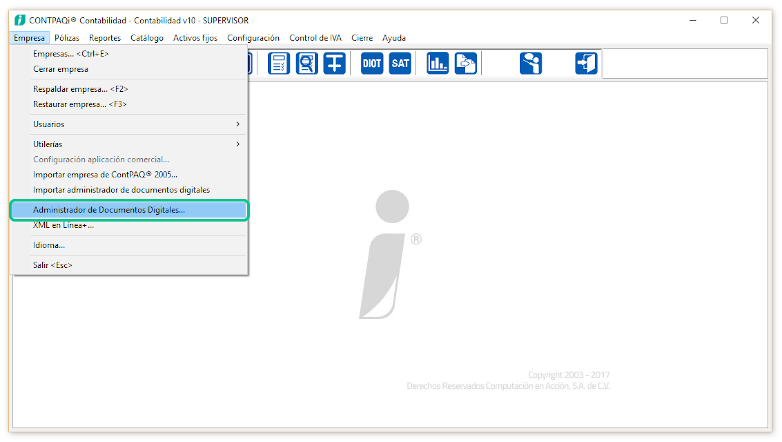Image resolution: width=782 pixels, height=442 pixels.
Task: Click the T-account balance toolbar icon
Action: [x=334, y=63]
